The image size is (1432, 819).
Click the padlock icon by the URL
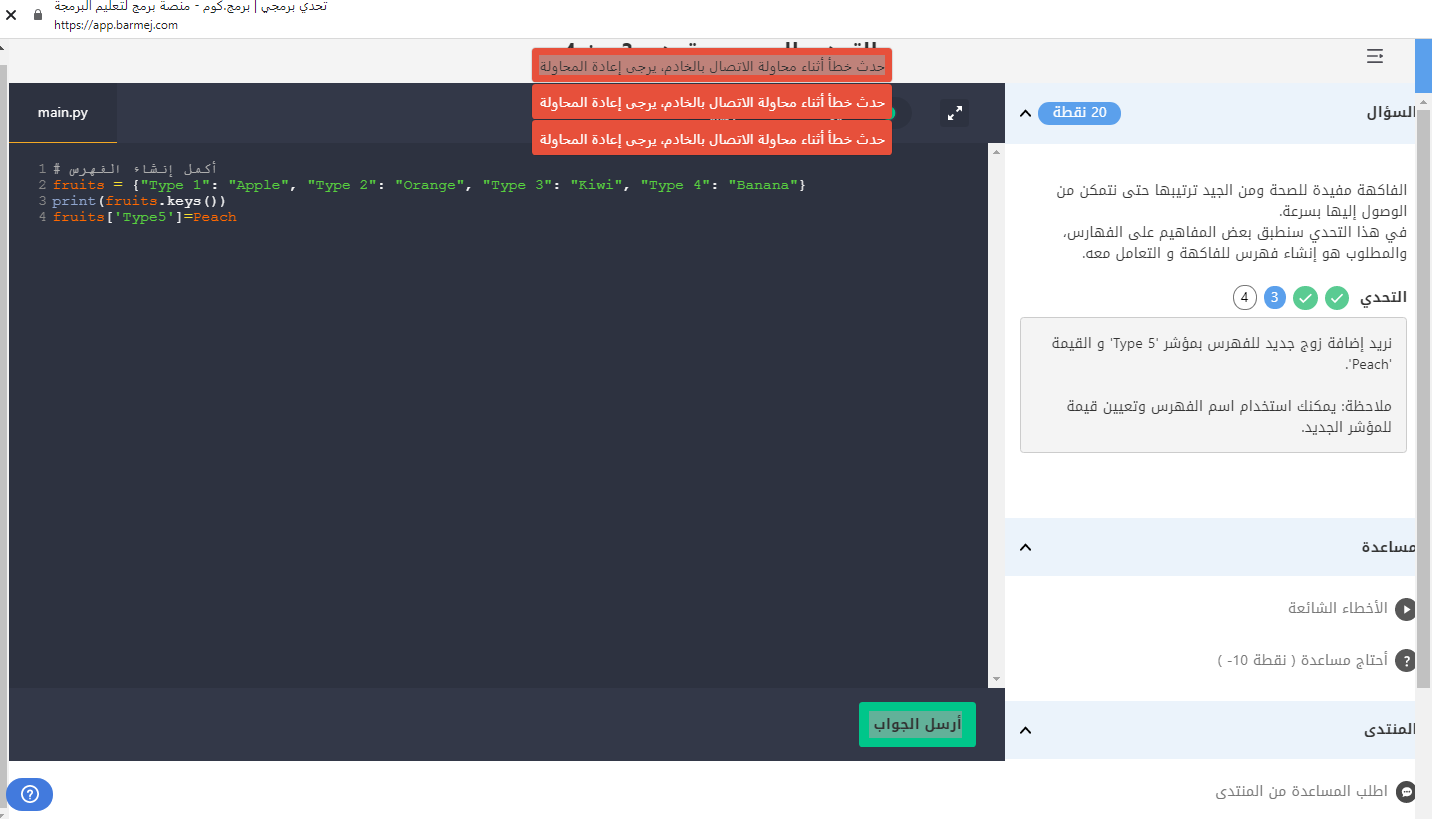(38, 15)
